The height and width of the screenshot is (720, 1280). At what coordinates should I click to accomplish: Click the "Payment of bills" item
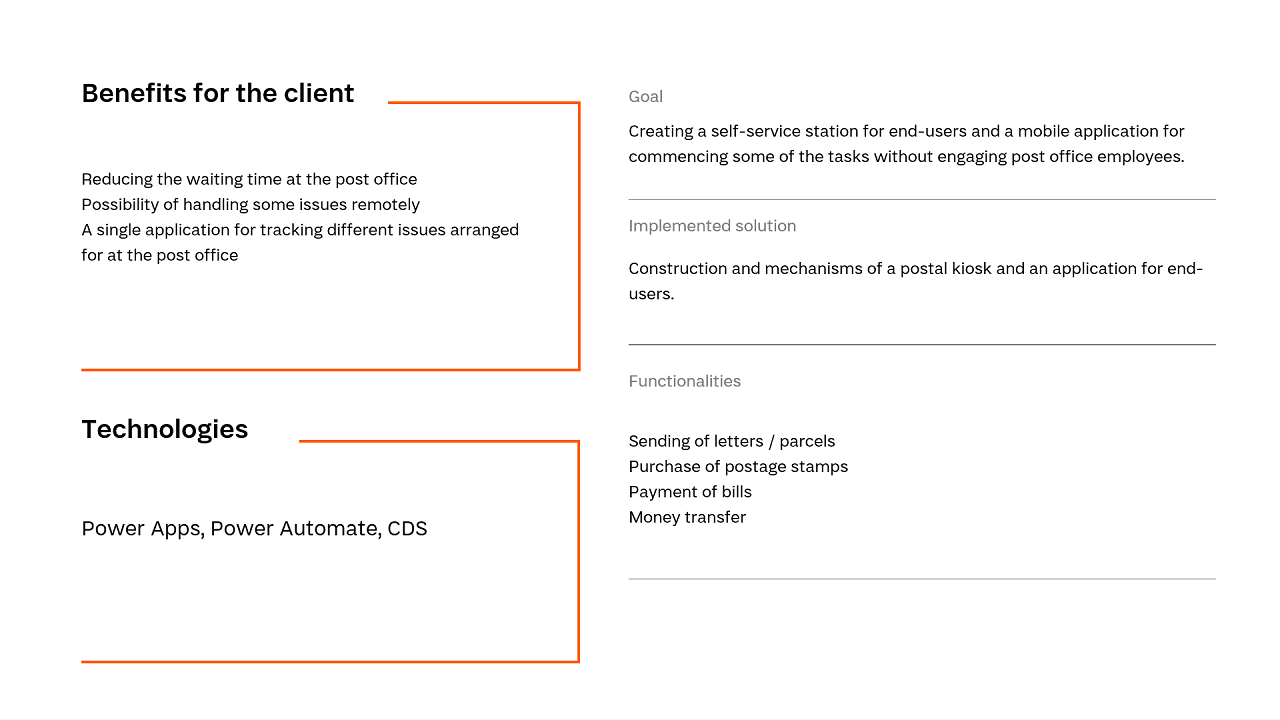click(690, 492)
